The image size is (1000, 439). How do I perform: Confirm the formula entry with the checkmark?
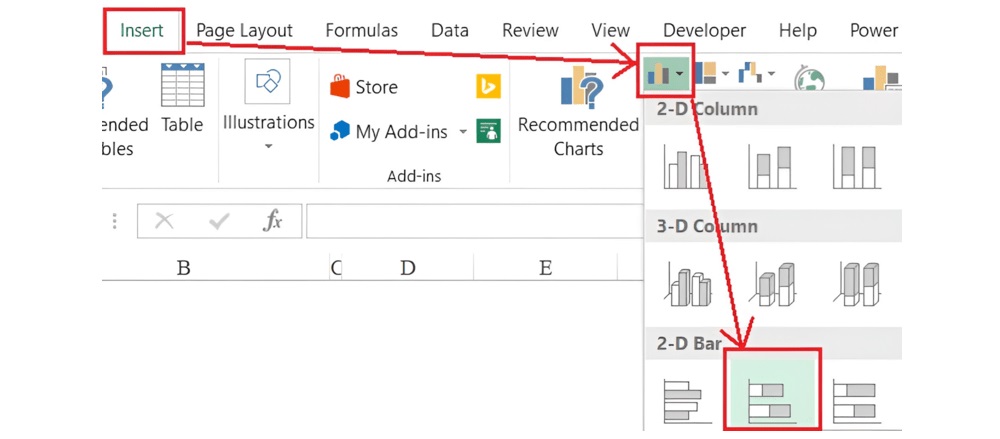click(x=220, y=221)
